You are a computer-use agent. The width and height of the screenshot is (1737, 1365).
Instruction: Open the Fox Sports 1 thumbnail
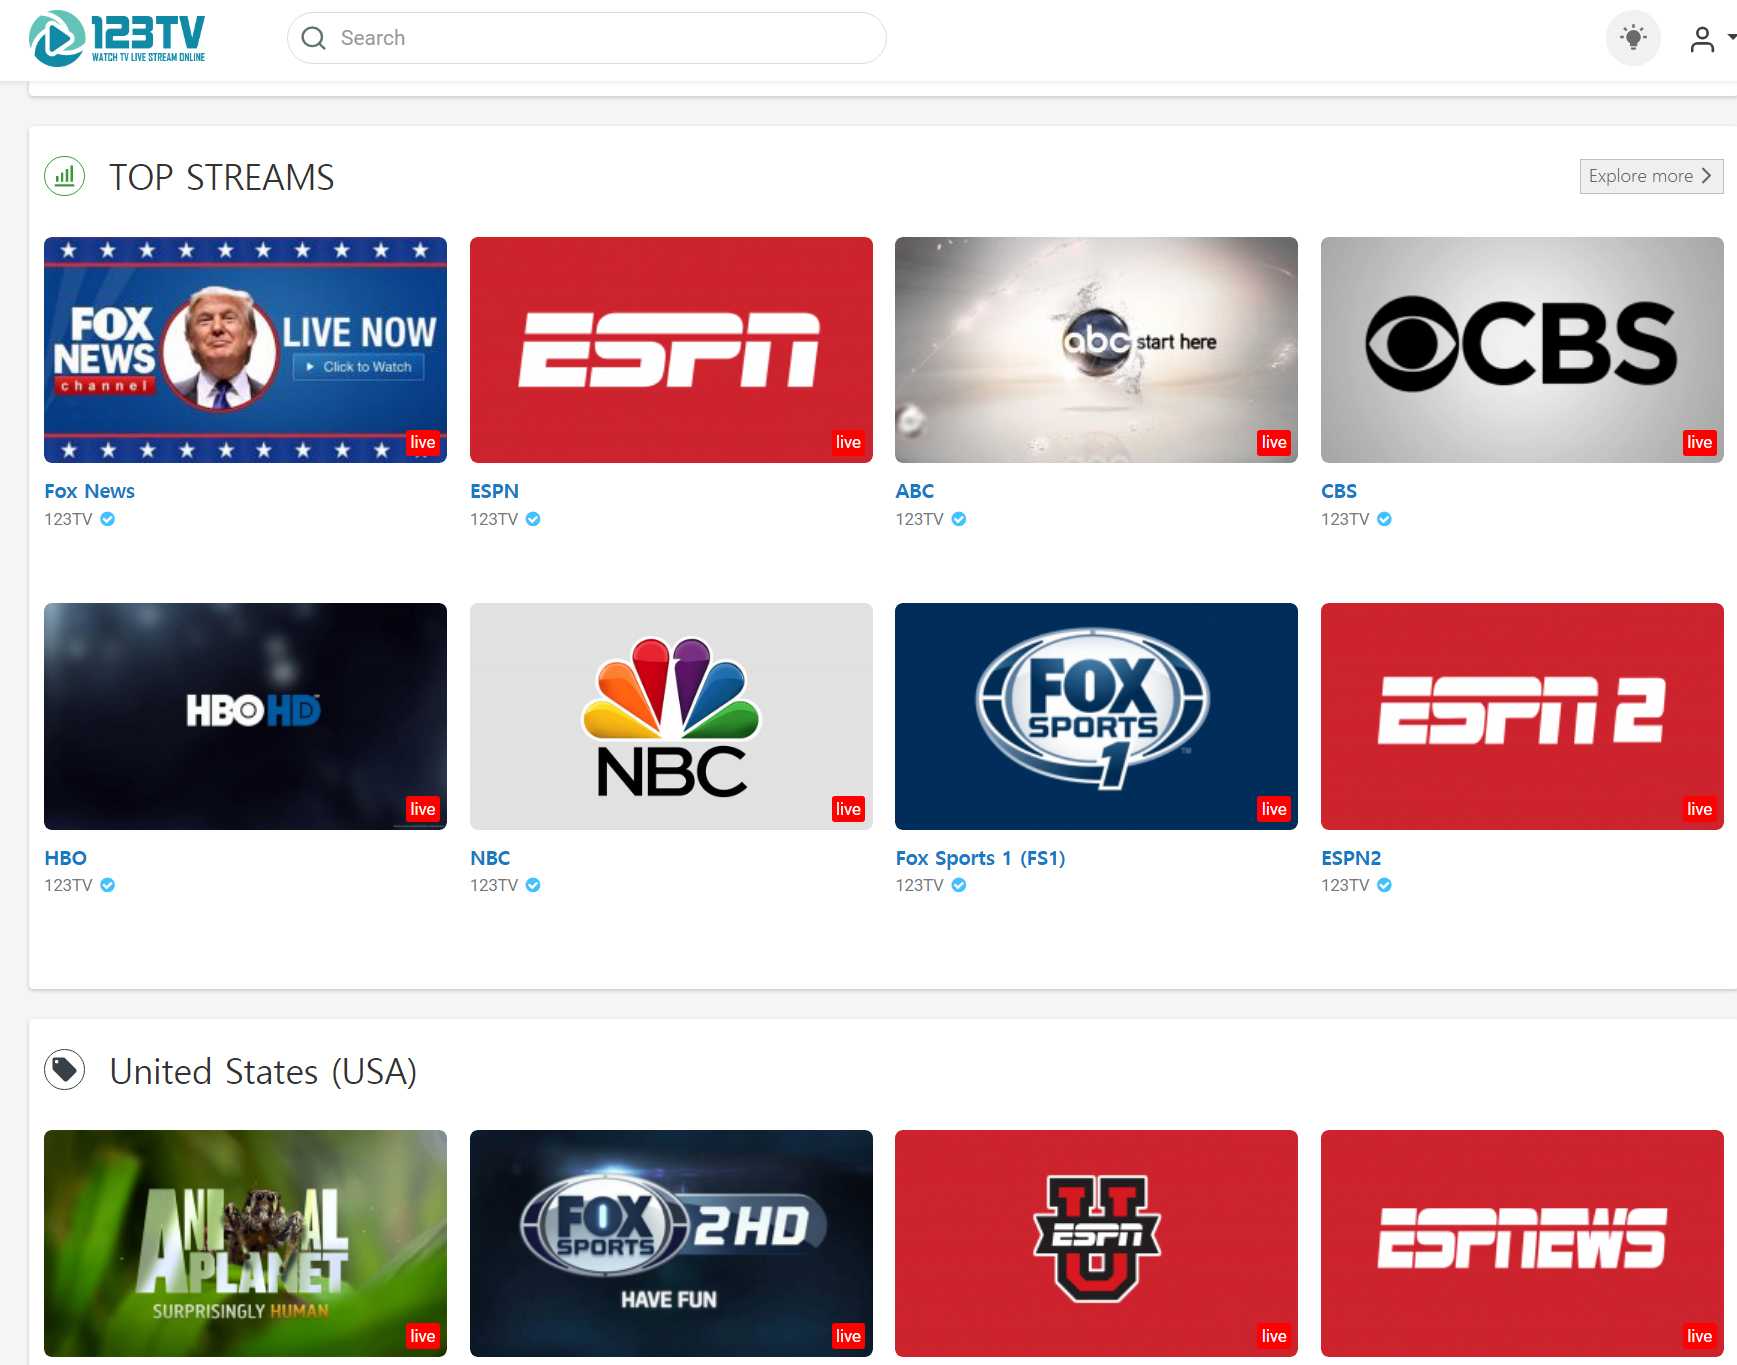pyautogui.click(x=1096, y=716)
